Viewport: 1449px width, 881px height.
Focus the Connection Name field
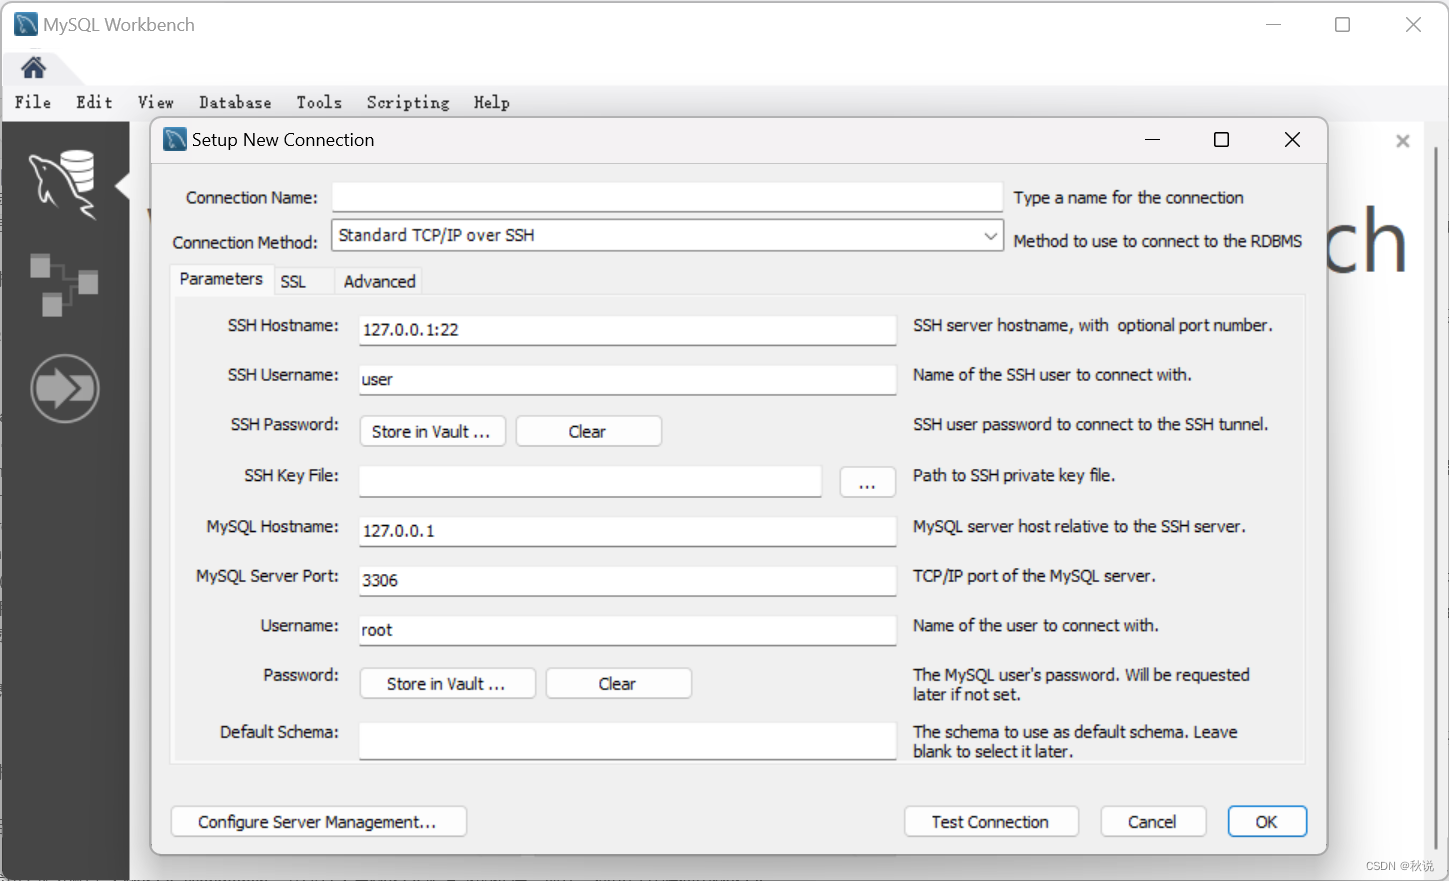667,197
